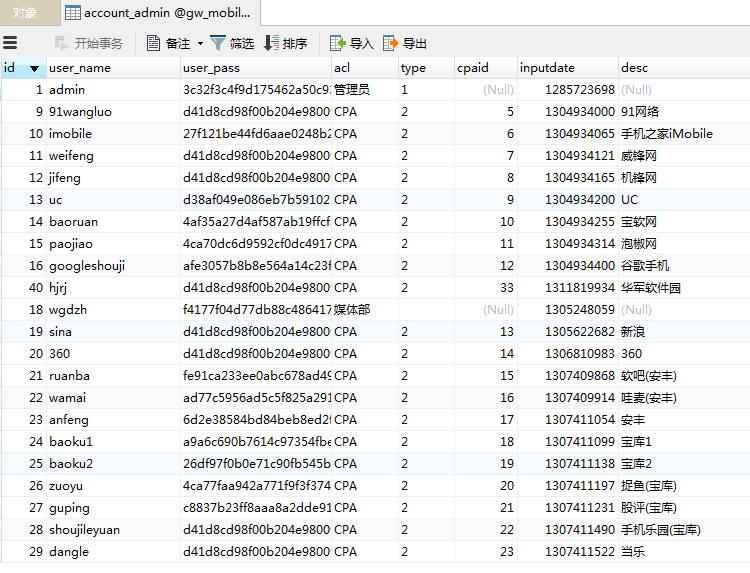Click the 'uc' user_name cell
The width and height of the screenshot is (750, 573).
click(x=113, y=199)
